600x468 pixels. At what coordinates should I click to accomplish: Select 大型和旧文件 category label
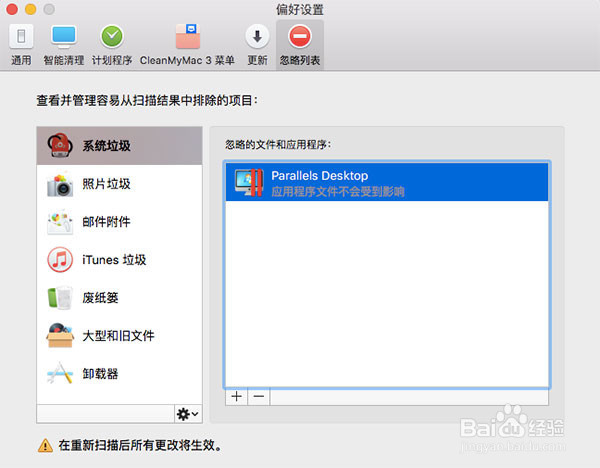click(x=118, y=336)
